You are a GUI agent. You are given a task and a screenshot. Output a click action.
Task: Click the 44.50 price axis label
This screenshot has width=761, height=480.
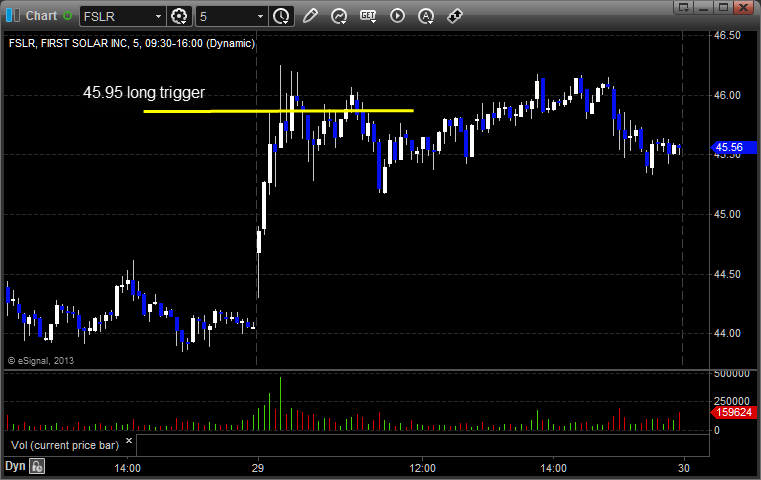[727, 274]
